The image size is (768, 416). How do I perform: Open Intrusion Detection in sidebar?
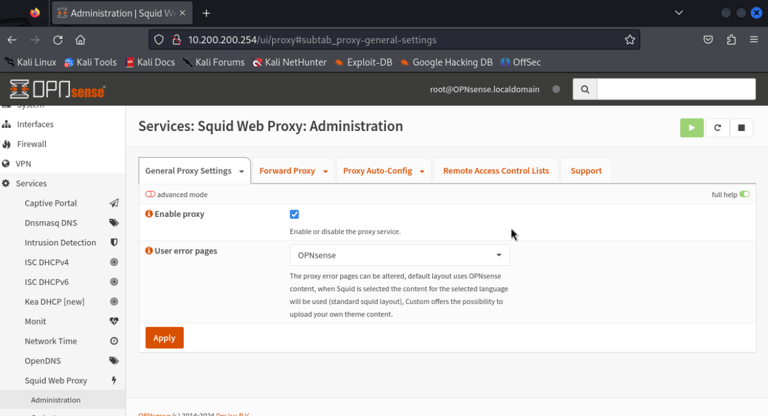(x=60, y=242)
